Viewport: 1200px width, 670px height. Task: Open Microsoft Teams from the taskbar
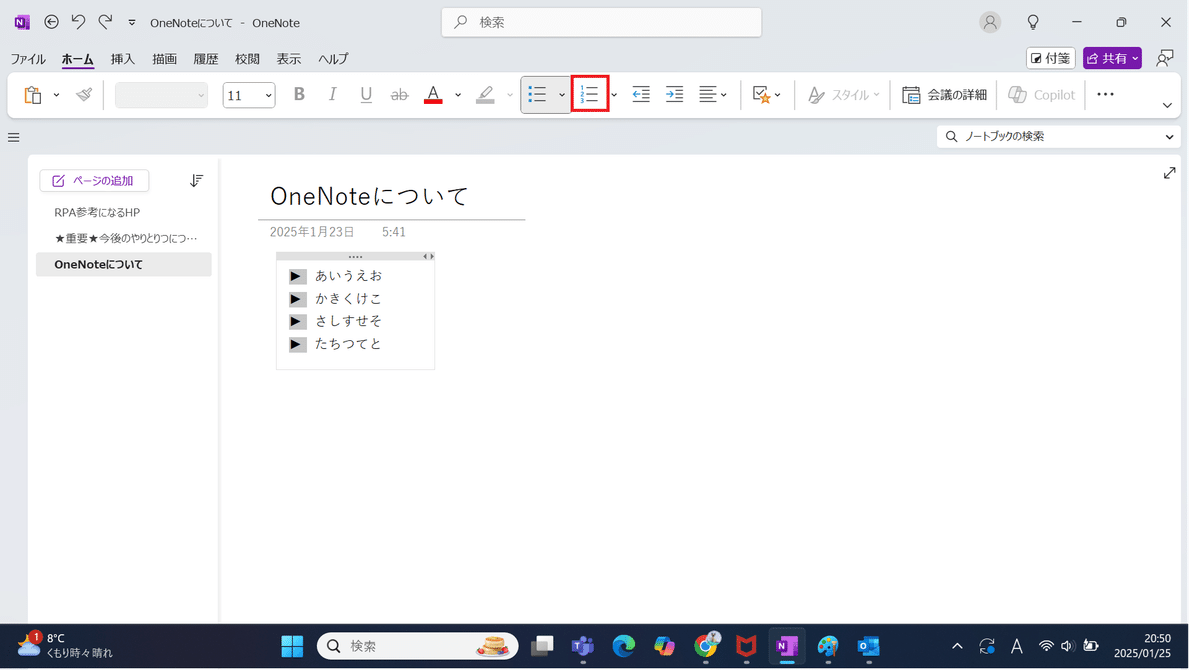coord(583,647)
